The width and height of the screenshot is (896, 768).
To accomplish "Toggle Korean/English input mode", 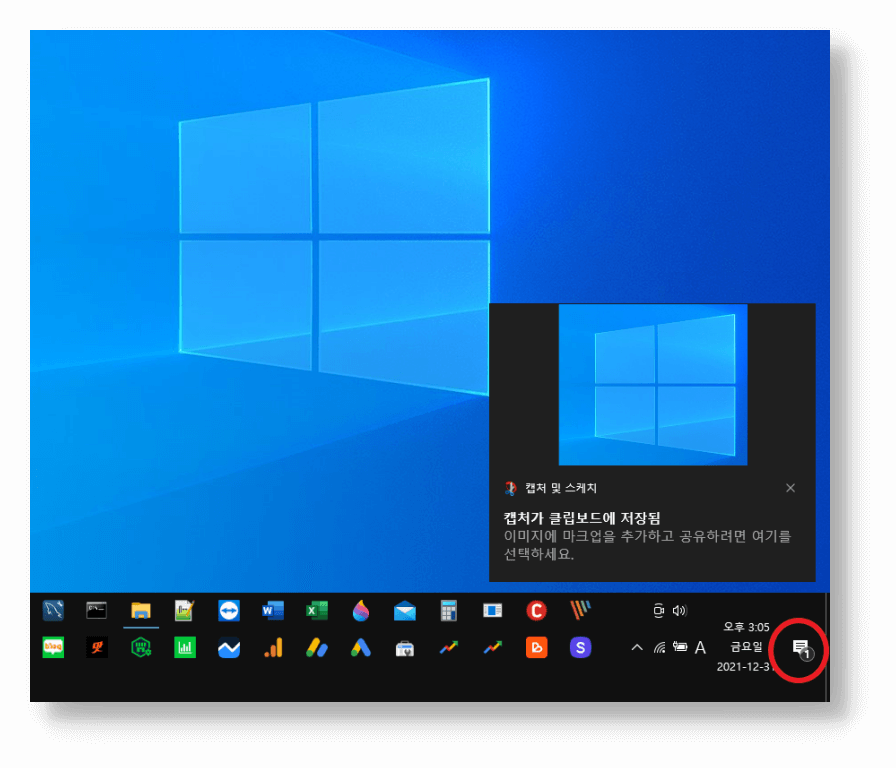I will click(700, 648).
